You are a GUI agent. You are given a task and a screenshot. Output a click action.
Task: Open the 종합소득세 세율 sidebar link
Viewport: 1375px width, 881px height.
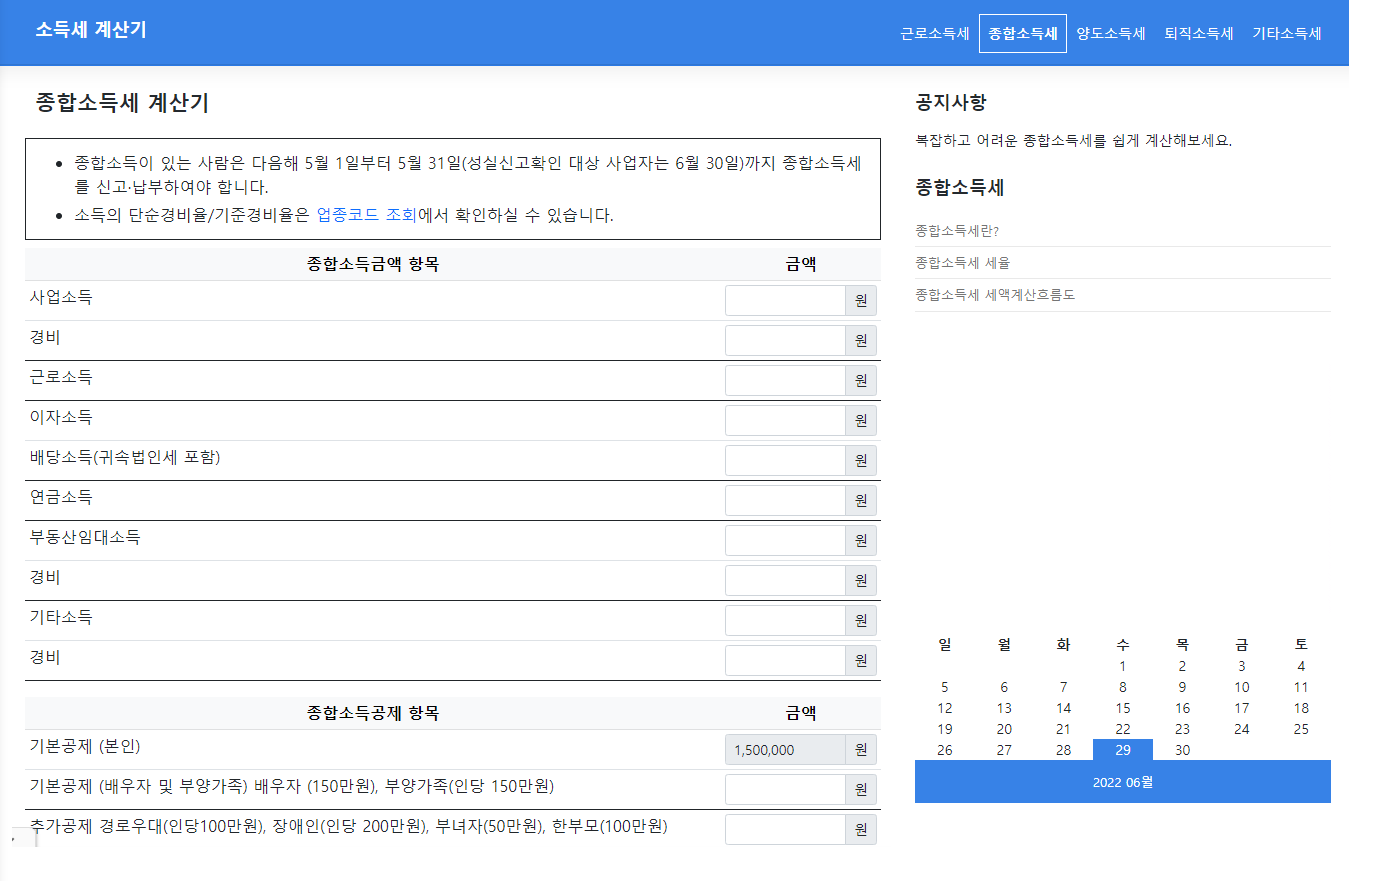pyautogui.click(x=963, y=263)
